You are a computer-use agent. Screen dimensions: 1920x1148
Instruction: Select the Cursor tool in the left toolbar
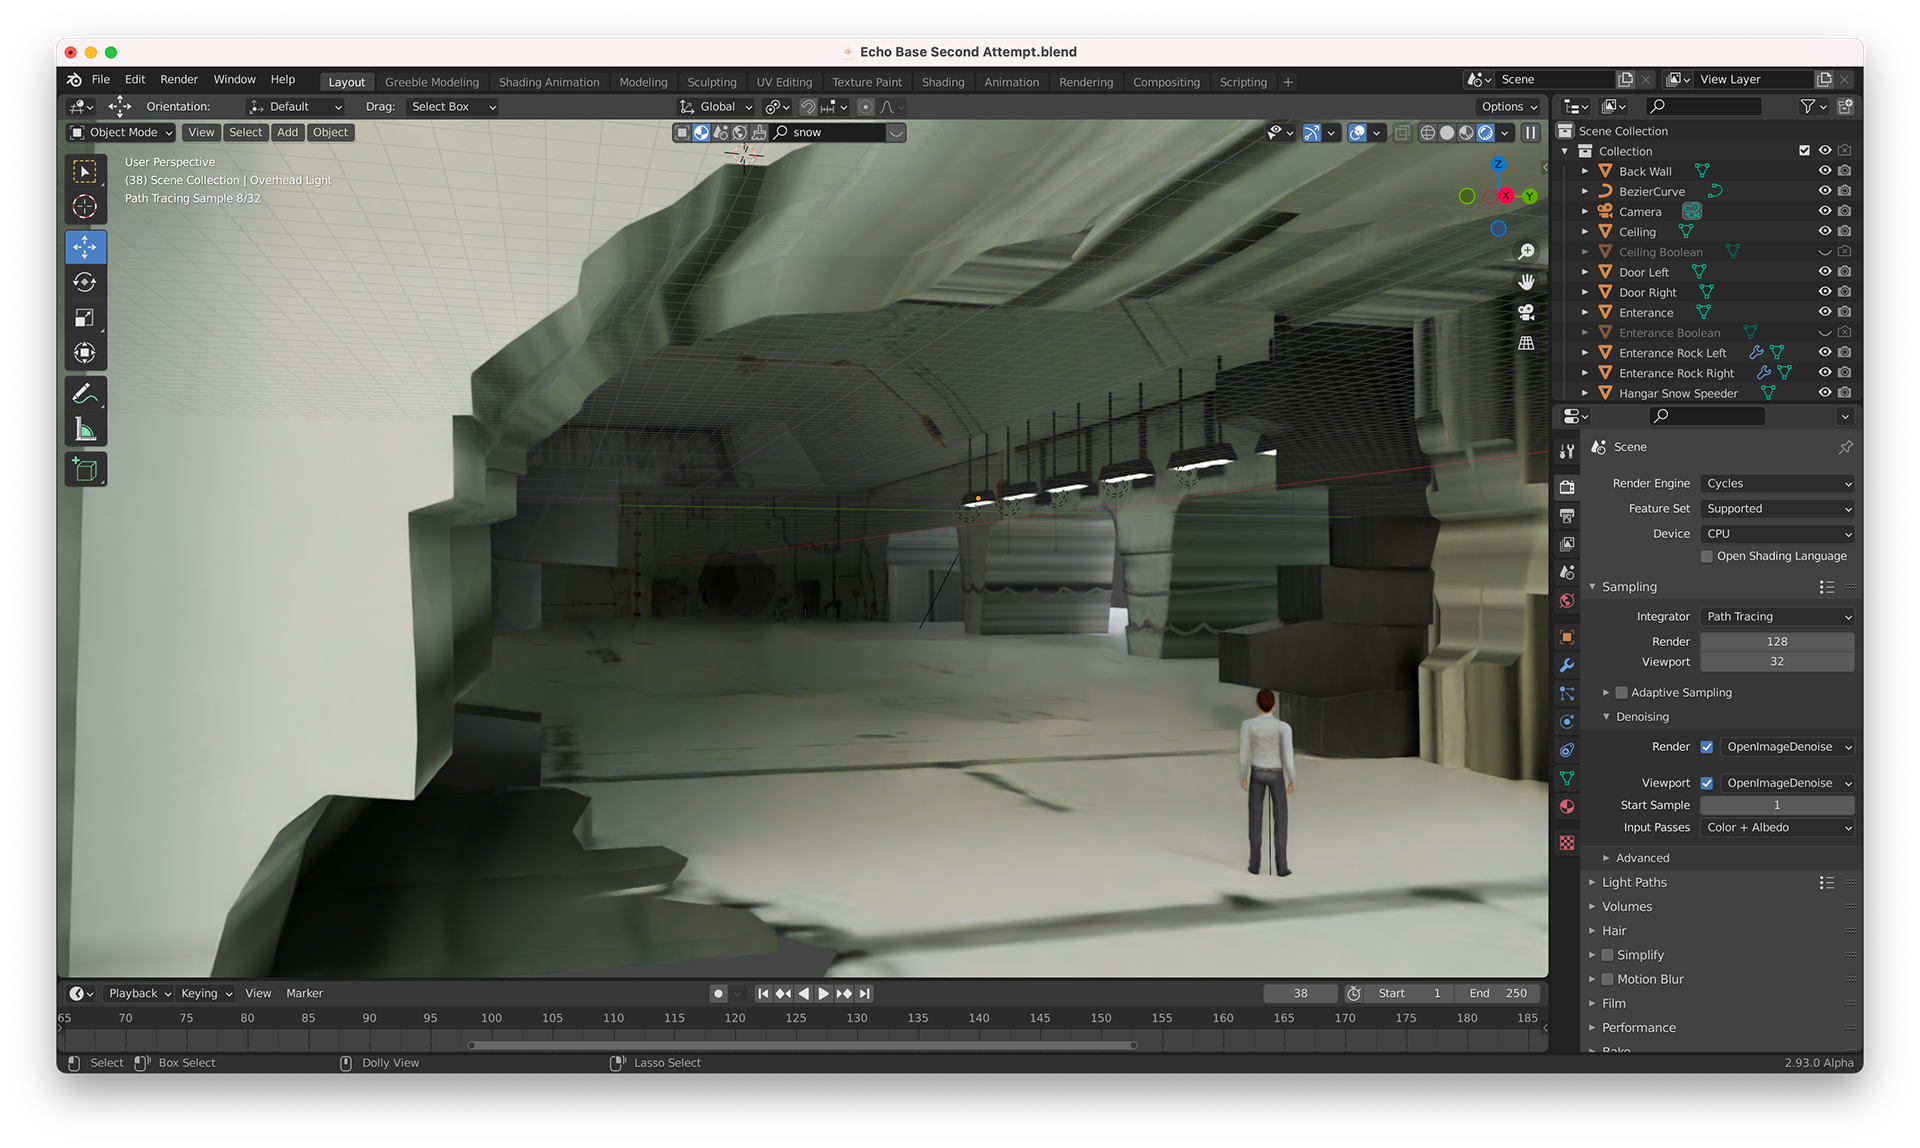[85, 207]
